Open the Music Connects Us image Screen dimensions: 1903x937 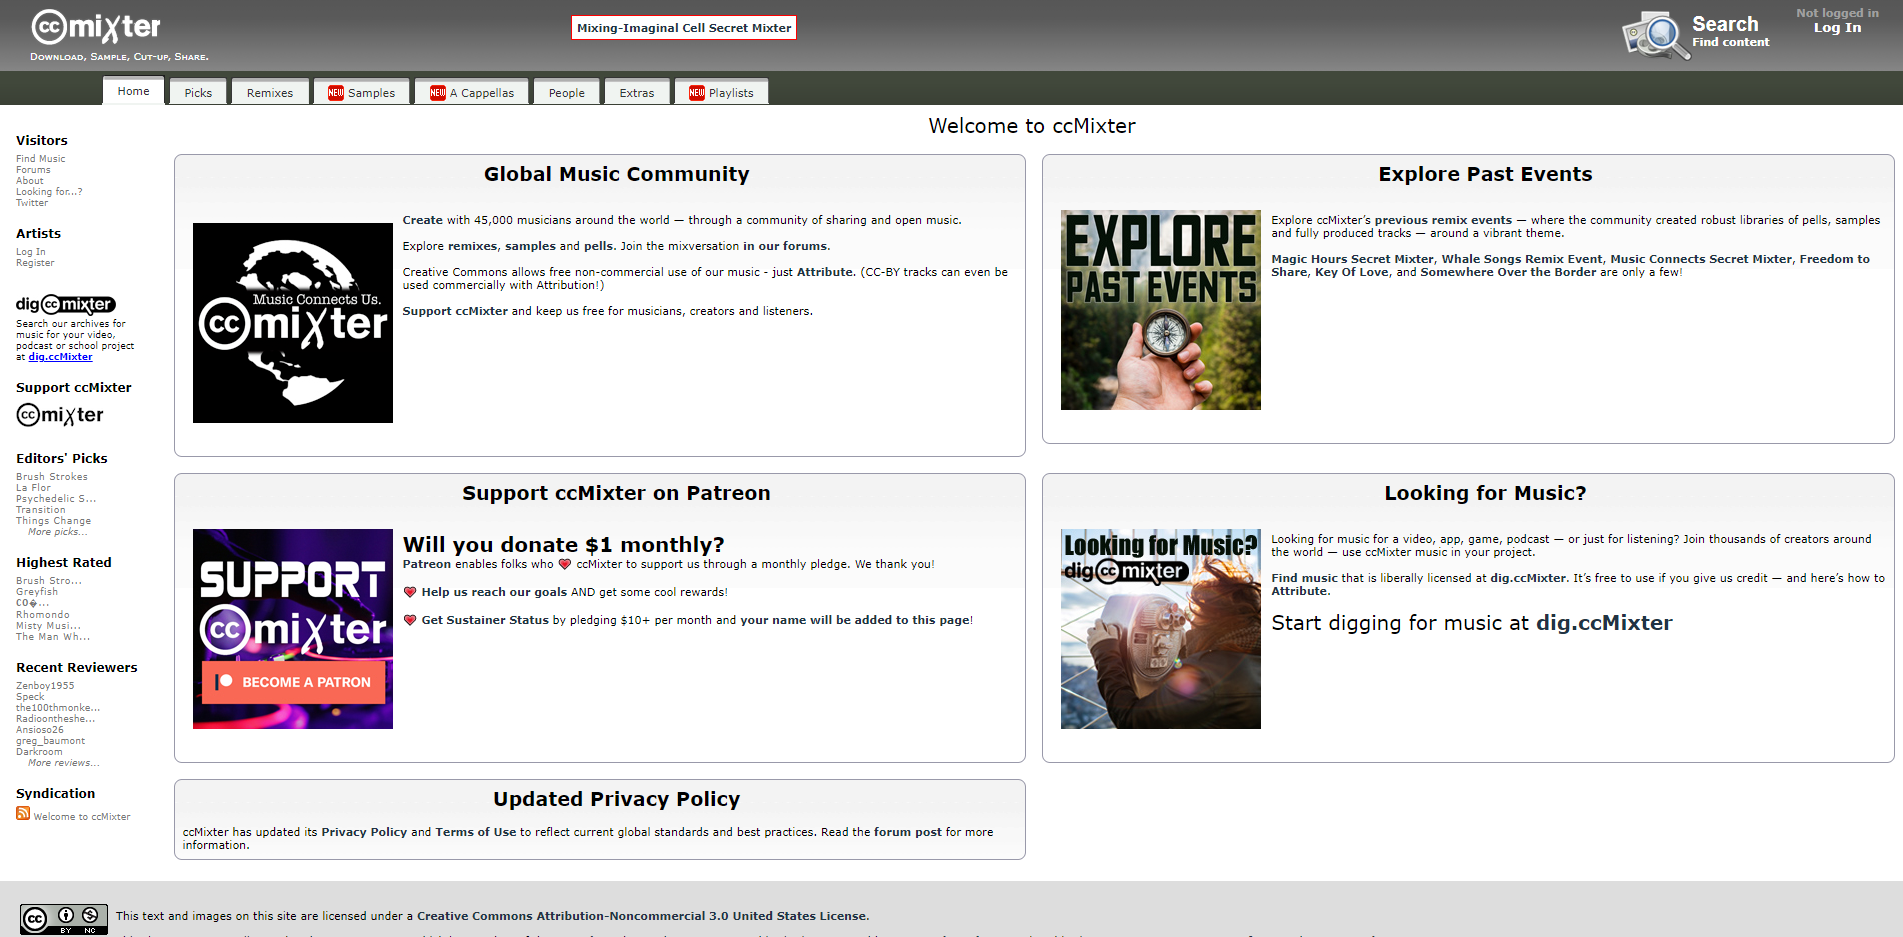tap(293, 323)
